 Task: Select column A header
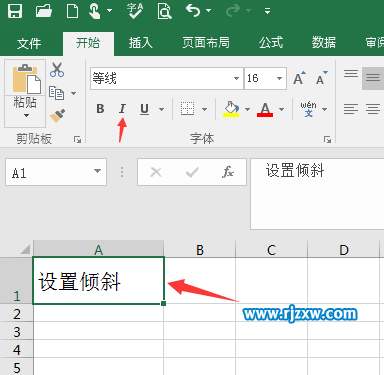pyautogui.click(x=98, y=249)
